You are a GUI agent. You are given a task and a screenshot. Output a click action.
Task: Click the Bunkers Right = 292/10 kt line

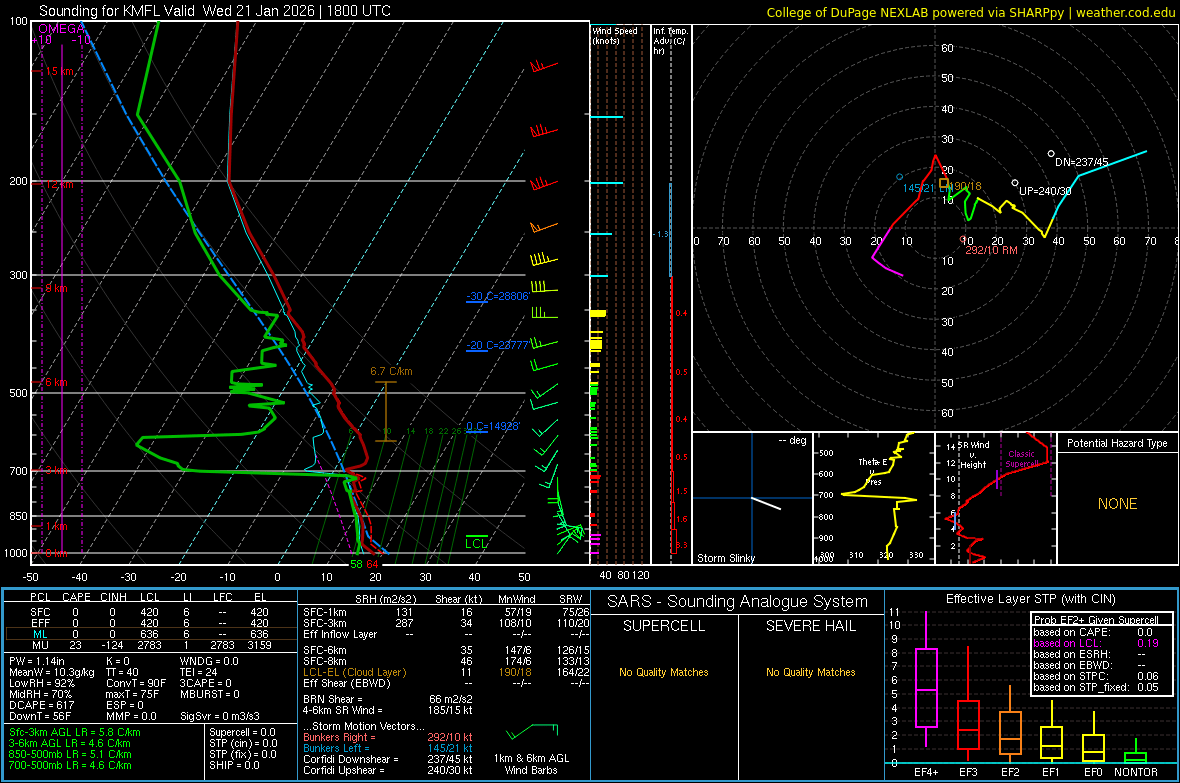(x=388, y=737)
